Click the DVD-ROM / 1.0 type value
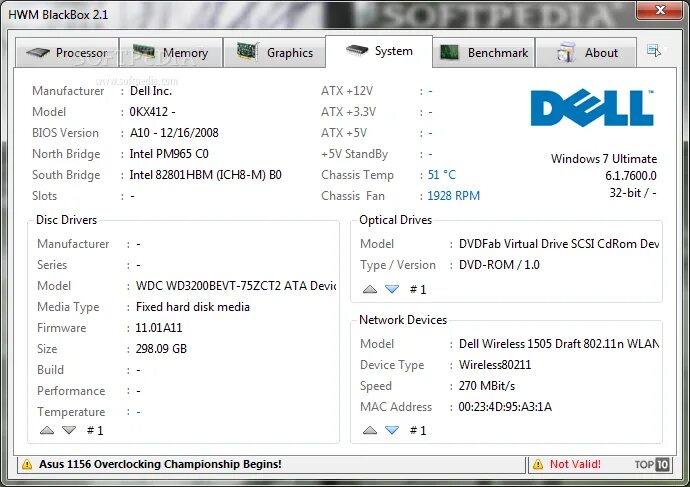 click(x=499, y=265)
